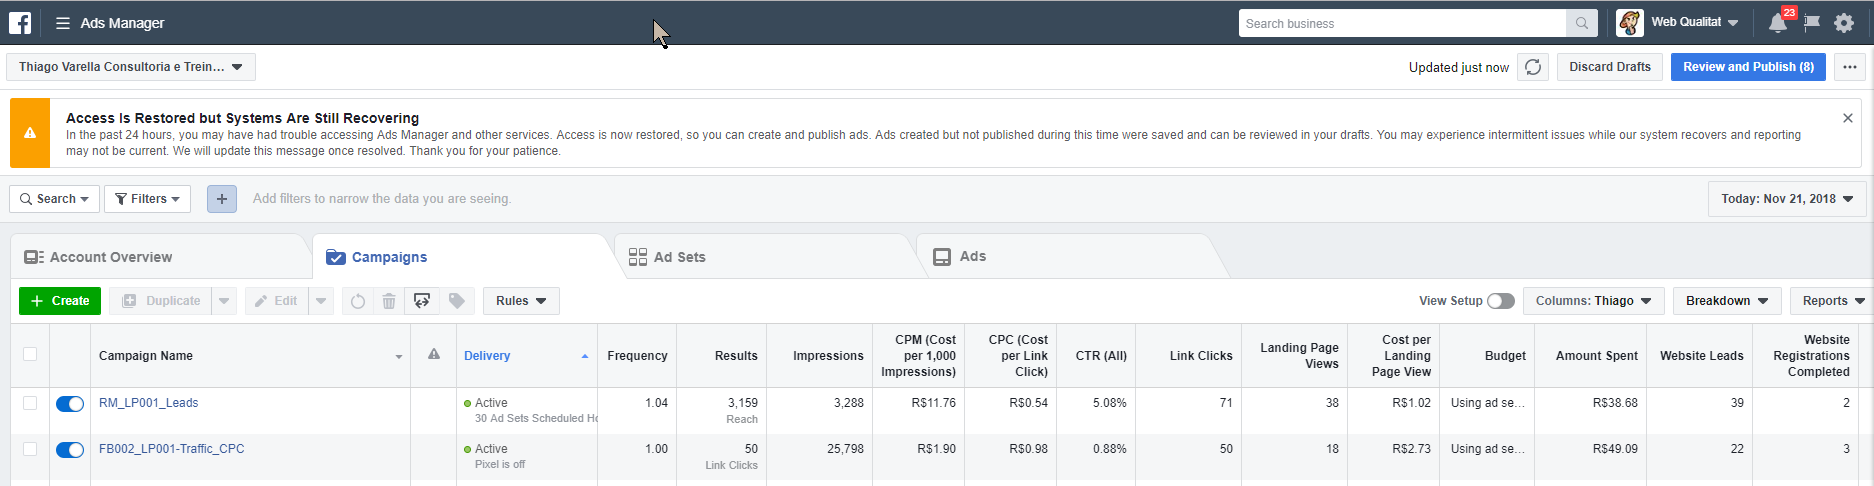Viewport: 1874px width, 486px height.
Task: Open the Breakdown dropdown
Action: pyautogui.click(x=1726, y=301)
